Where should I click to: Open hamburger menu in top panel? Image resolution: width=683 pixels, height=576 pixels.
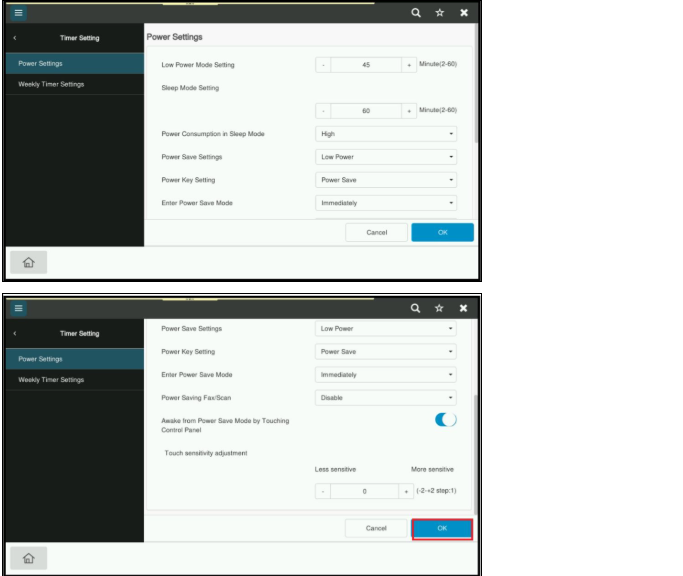tap(18, 13)
